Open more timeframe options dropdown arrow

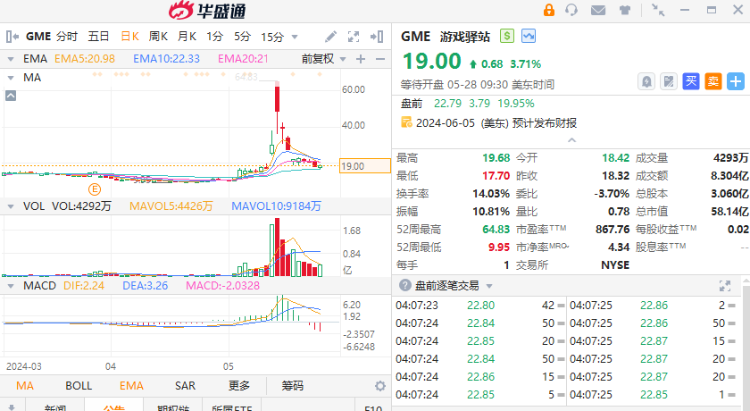click(x=295, y=37)
